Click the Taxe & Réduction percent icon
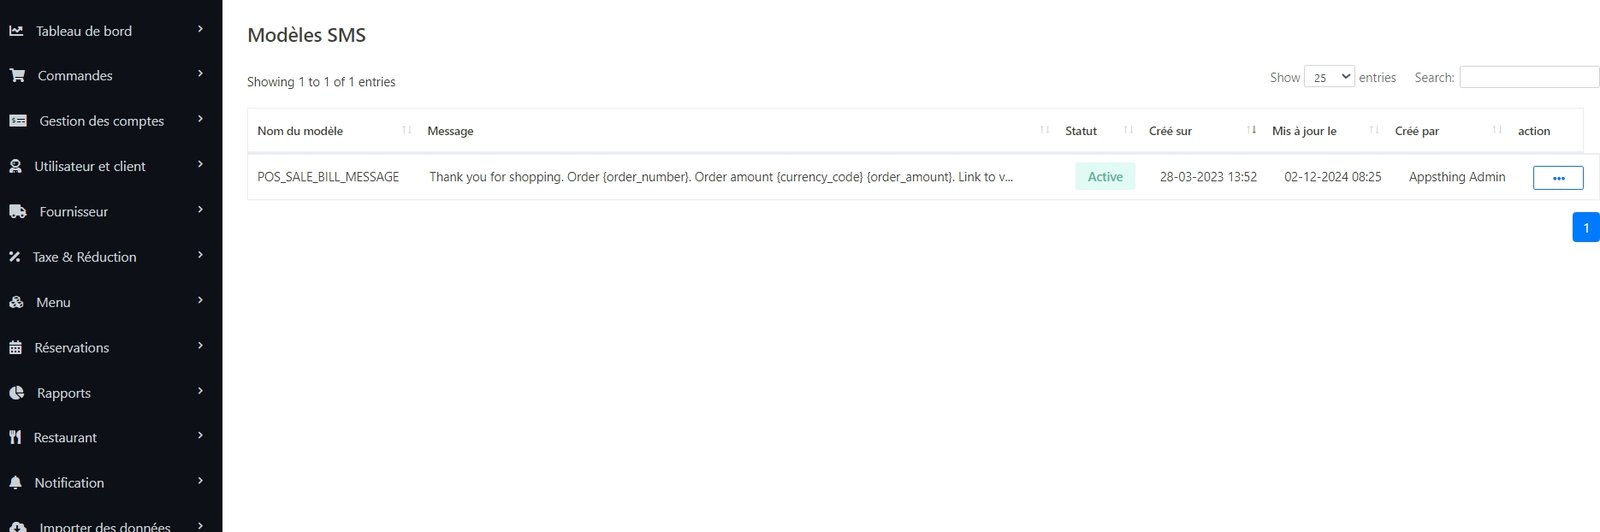The image size is (1600, 532). tap(15, 257)
